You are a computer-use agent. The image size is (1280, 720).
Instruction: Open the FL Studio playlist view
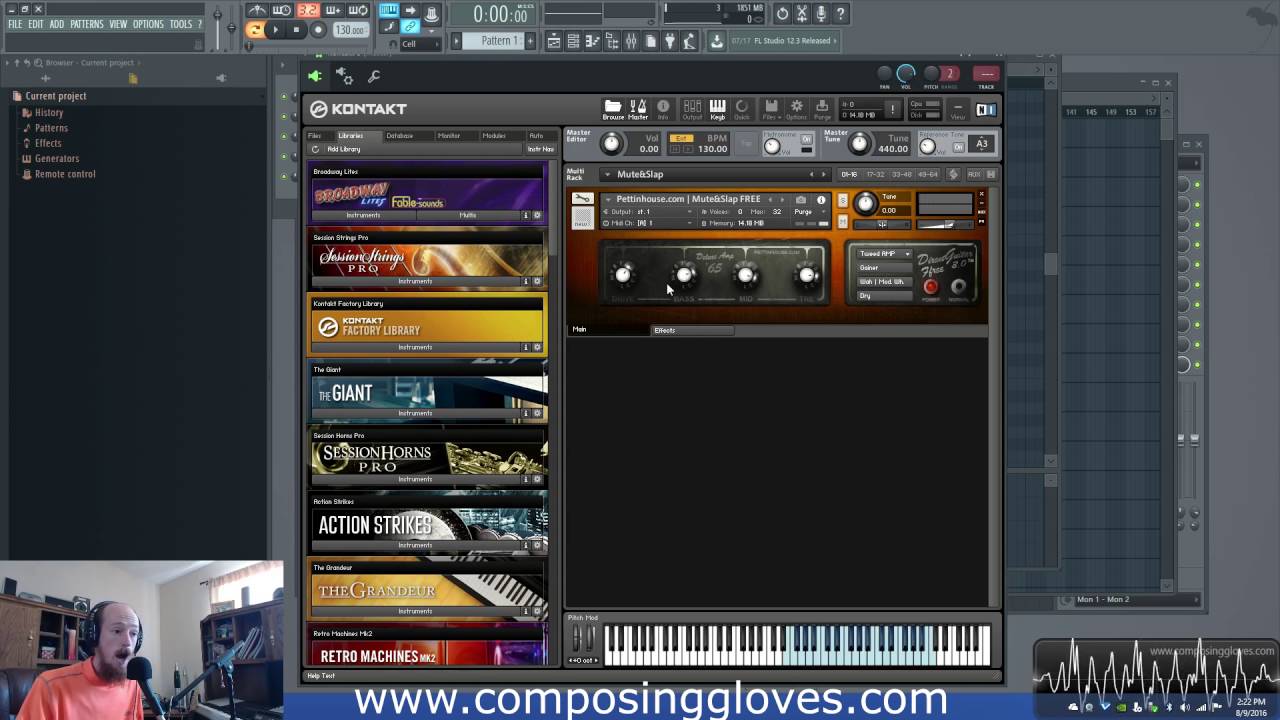[553, 41]
